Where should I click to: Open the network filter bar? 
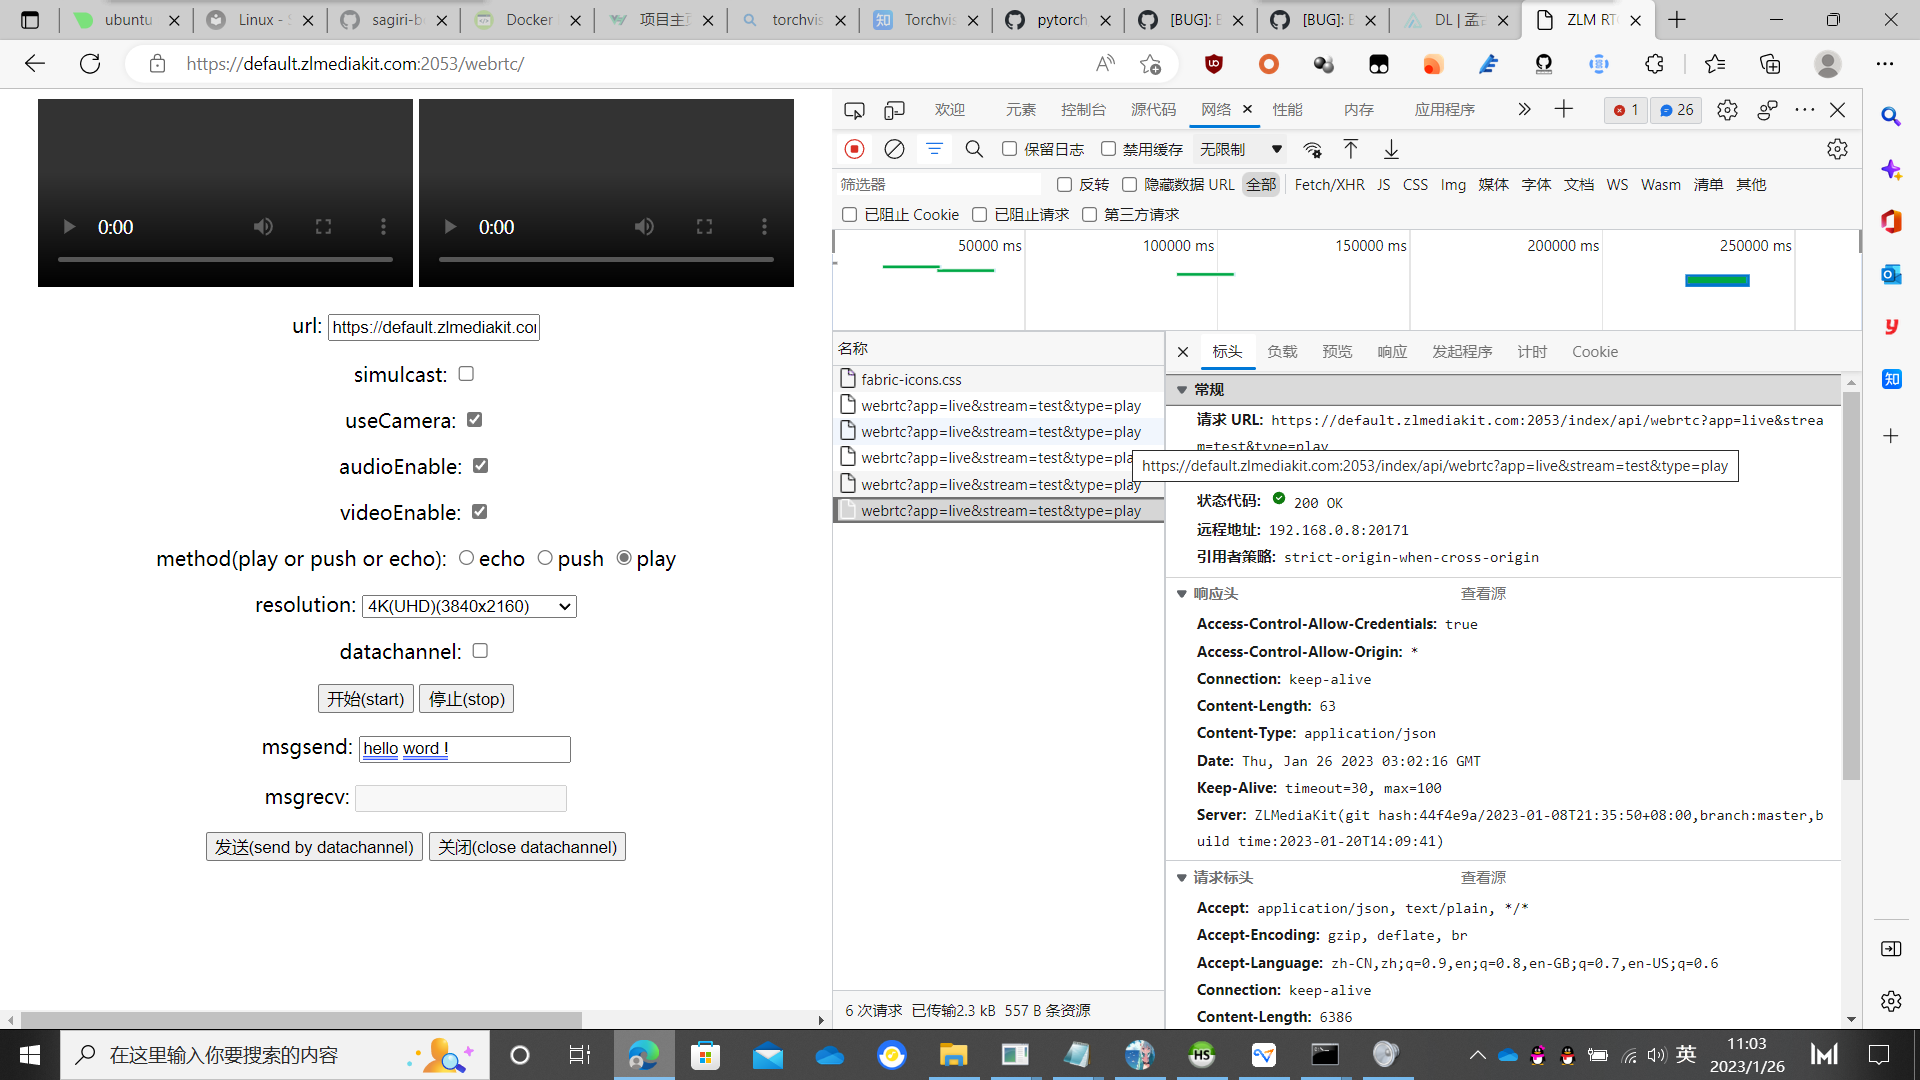(x=935, y=148)
